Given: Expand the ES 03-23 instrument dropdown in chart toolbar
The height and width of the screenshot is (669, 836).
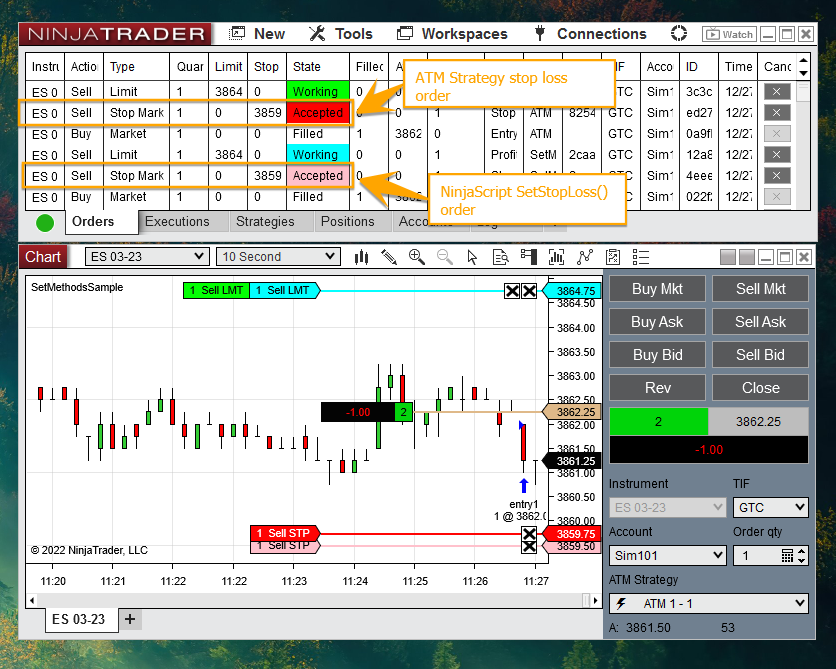Looking at the screenshot, I should [x=146, y=256].
